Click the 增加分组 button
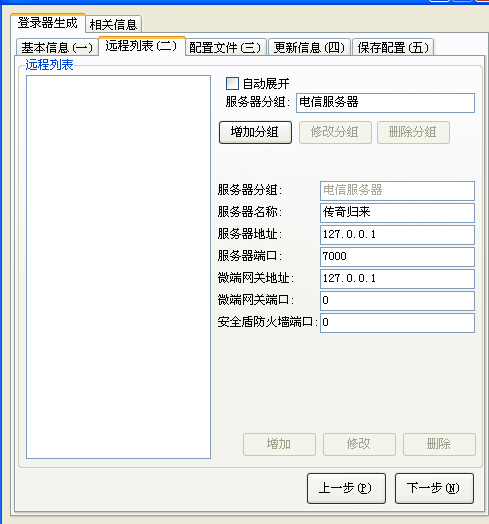489x524 pixels. pos(255,132)
